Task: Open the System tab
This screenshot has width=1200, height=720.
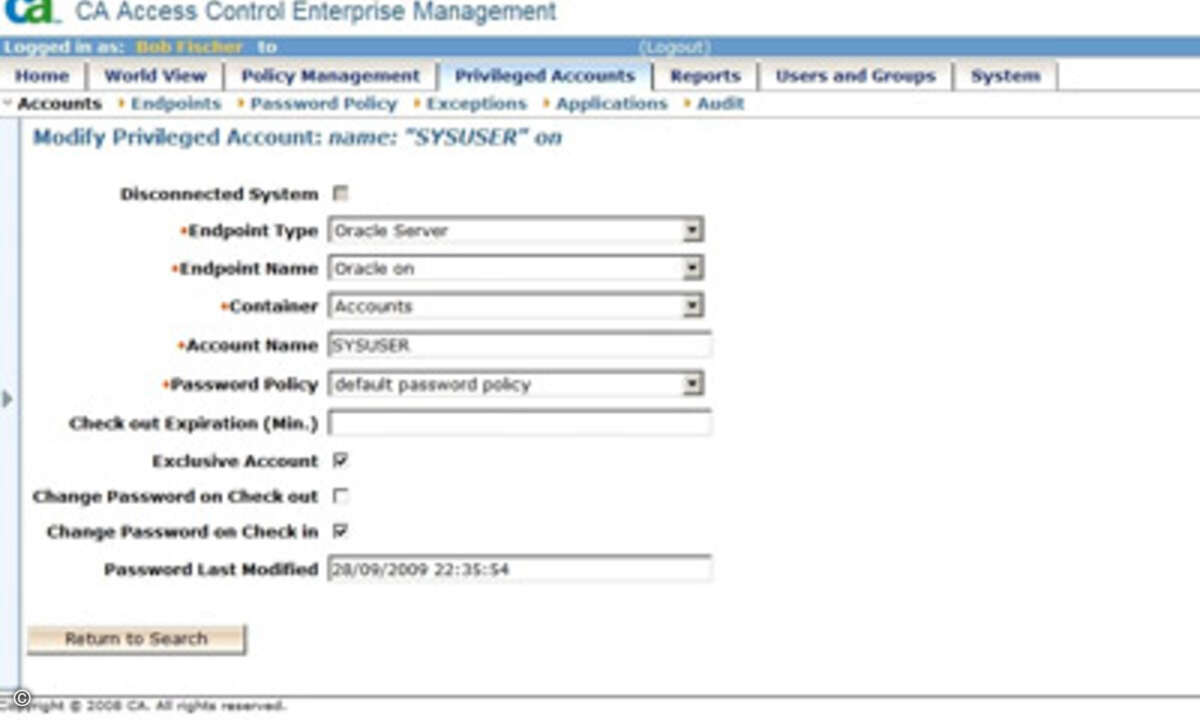Action: [x=1005, y=76]
